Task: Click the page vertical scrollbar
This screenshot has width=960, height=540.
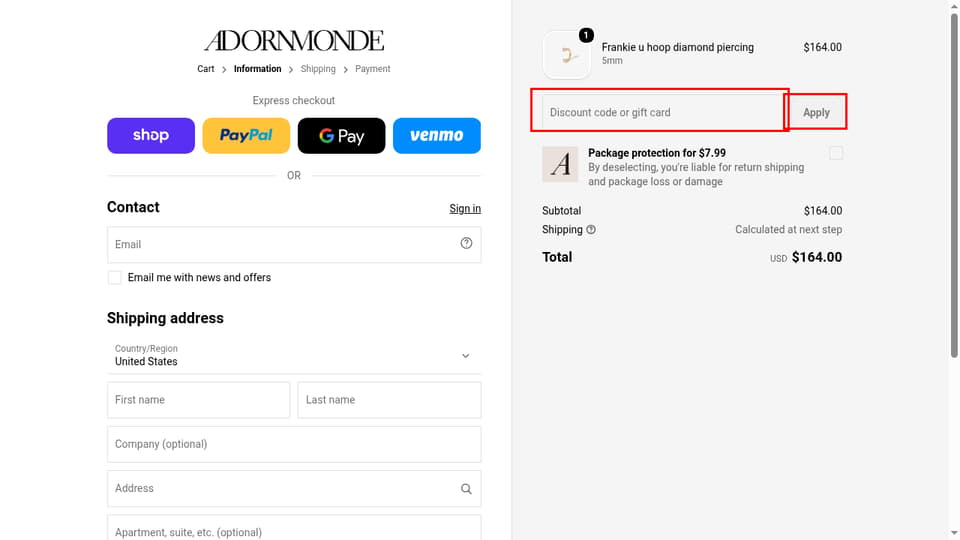Action: point(954,186)
